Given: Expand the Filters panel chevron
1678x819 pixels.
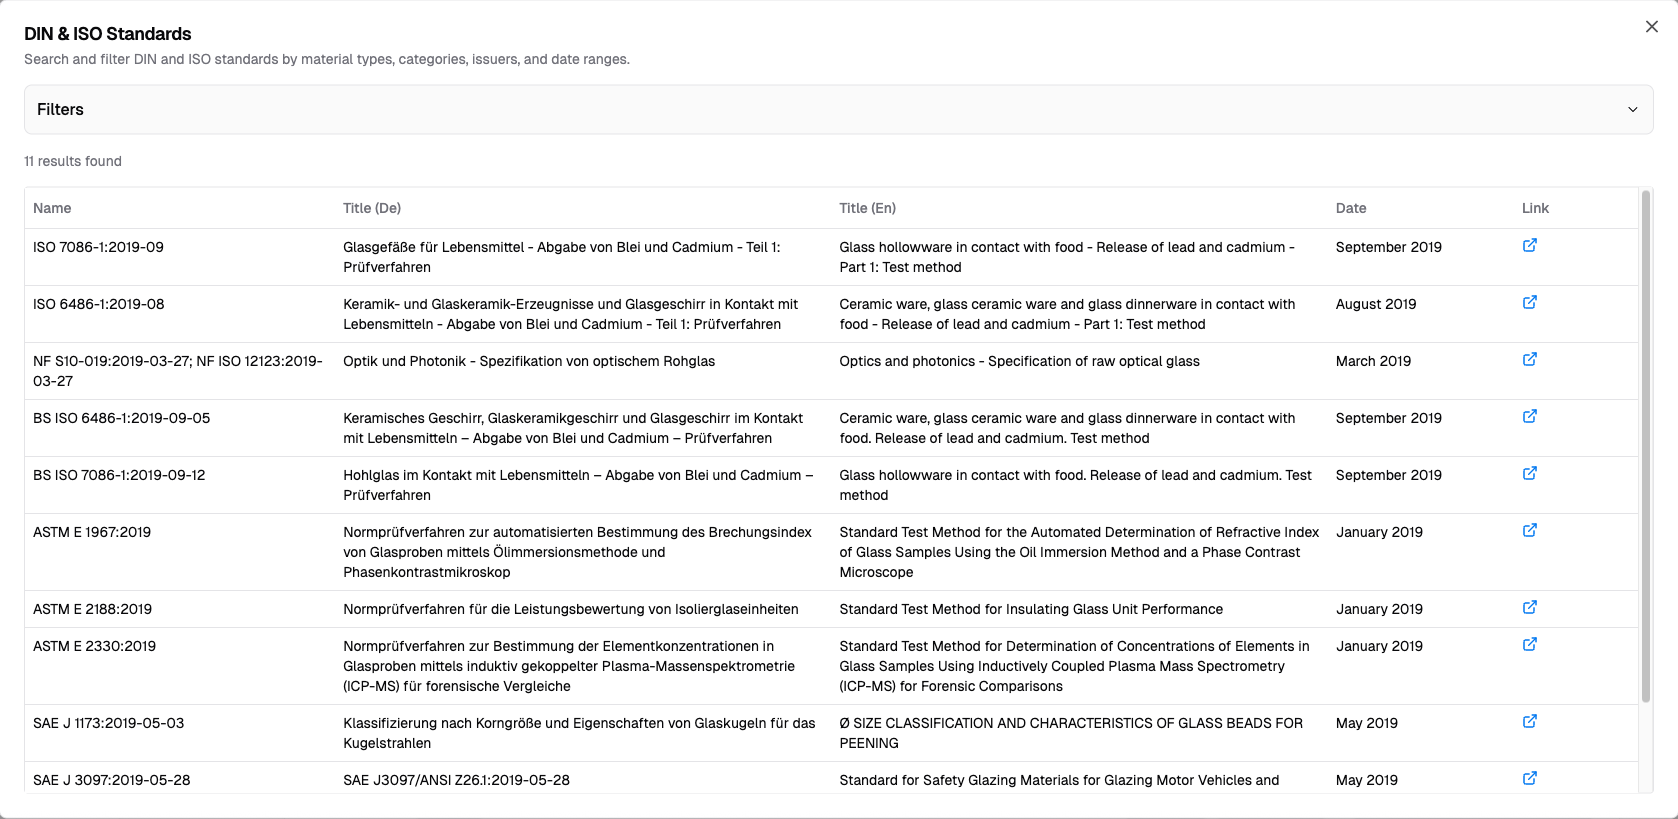Looking at the screenshot, I should [1632, 110].
